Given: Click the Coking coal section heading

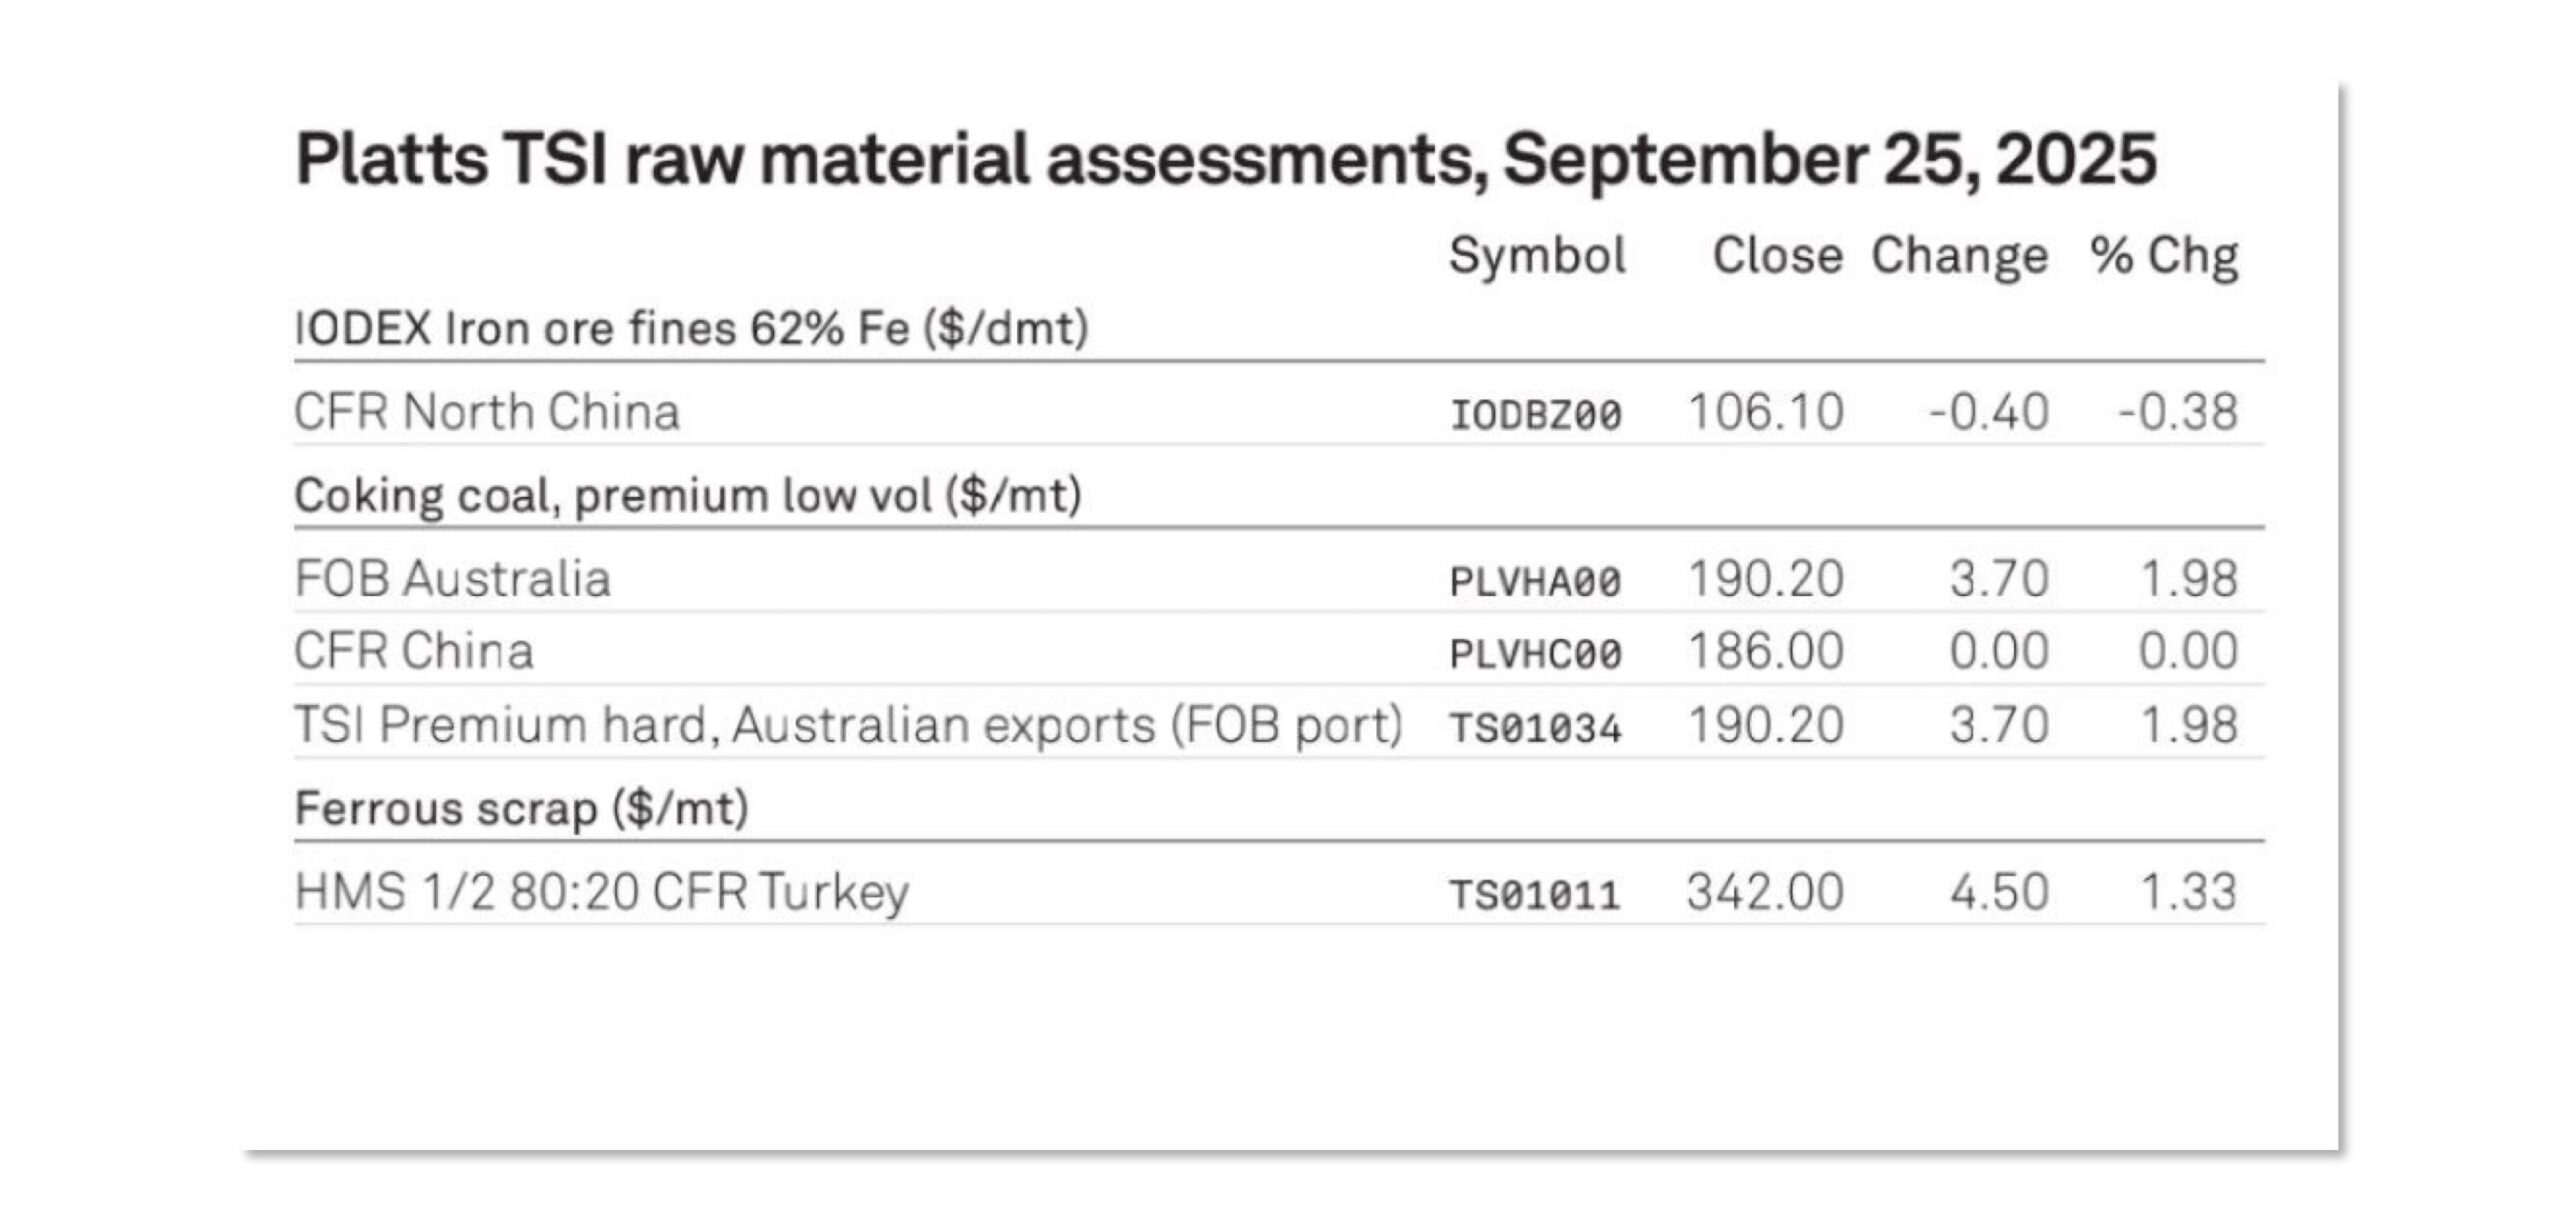Looking at the screenshot, I should [688, 496].
